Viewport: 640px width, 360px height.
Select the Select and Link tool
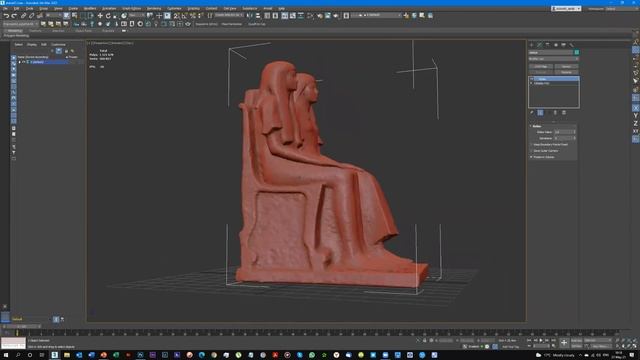pyautogui.click(x=24, y=16)
